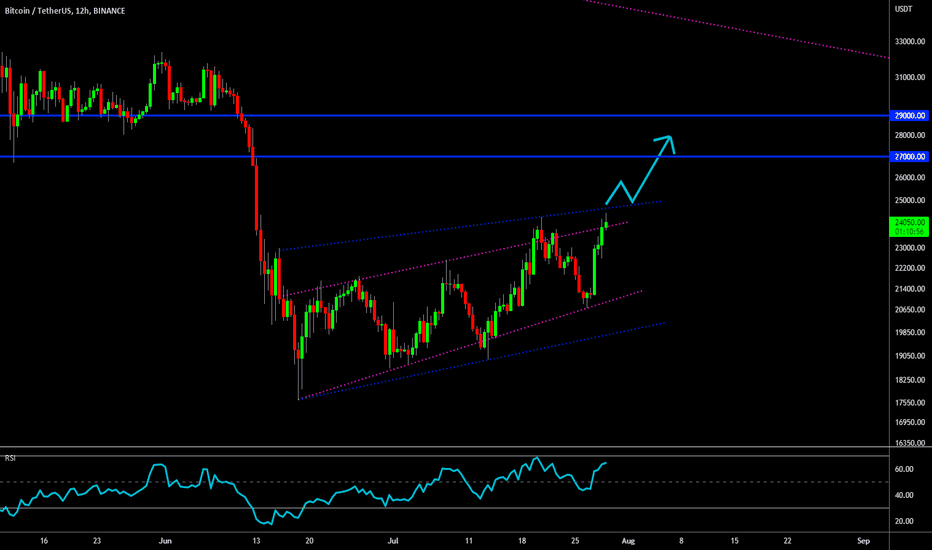Click the Sep date label on time axis
This screenshot has height=550, width=932.
pos(864,541)
